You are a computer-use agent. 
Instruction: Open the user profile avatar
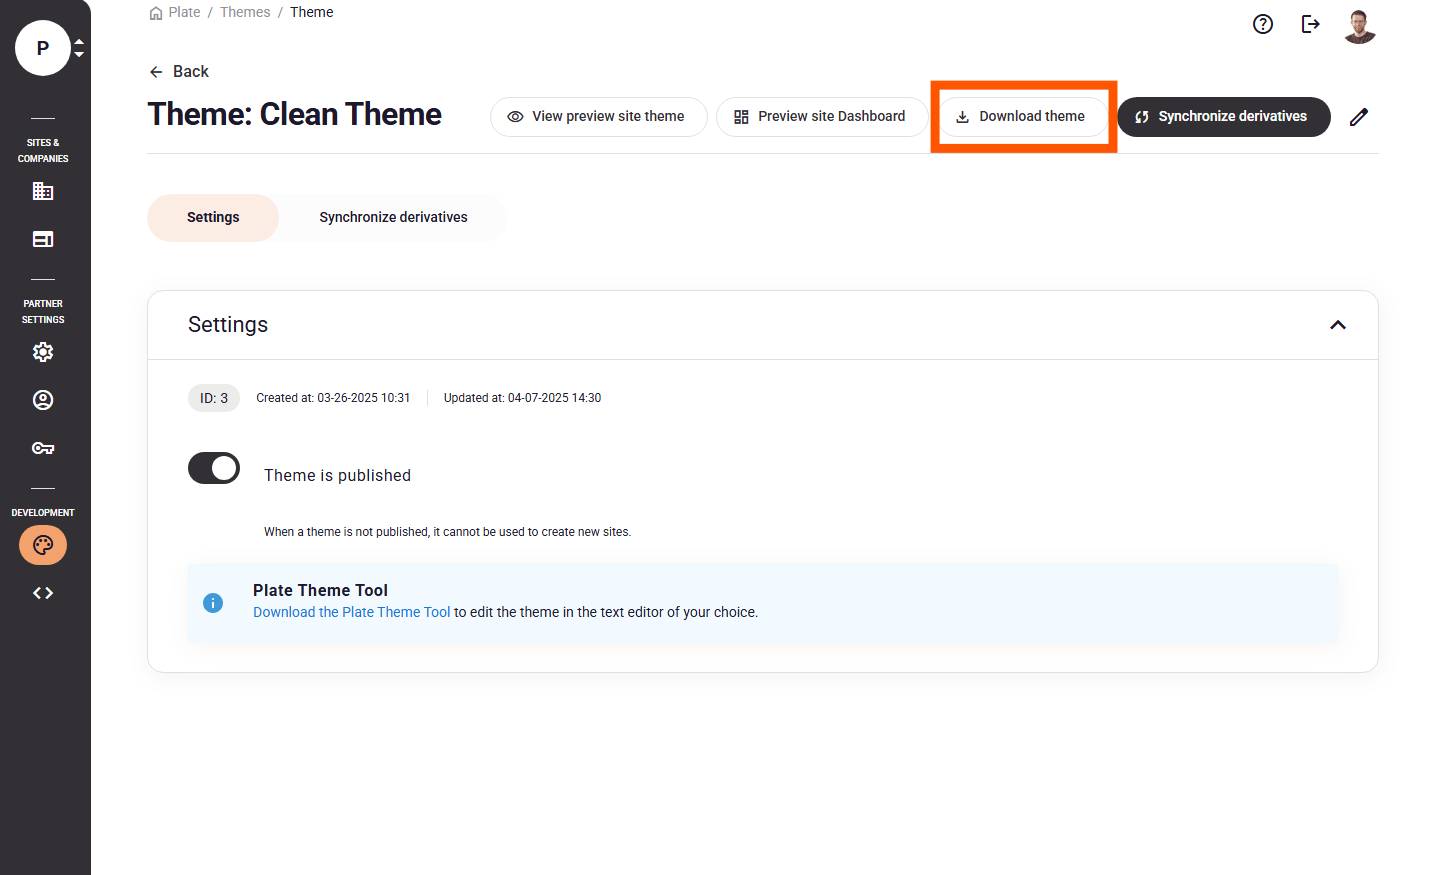(1359, 26)
